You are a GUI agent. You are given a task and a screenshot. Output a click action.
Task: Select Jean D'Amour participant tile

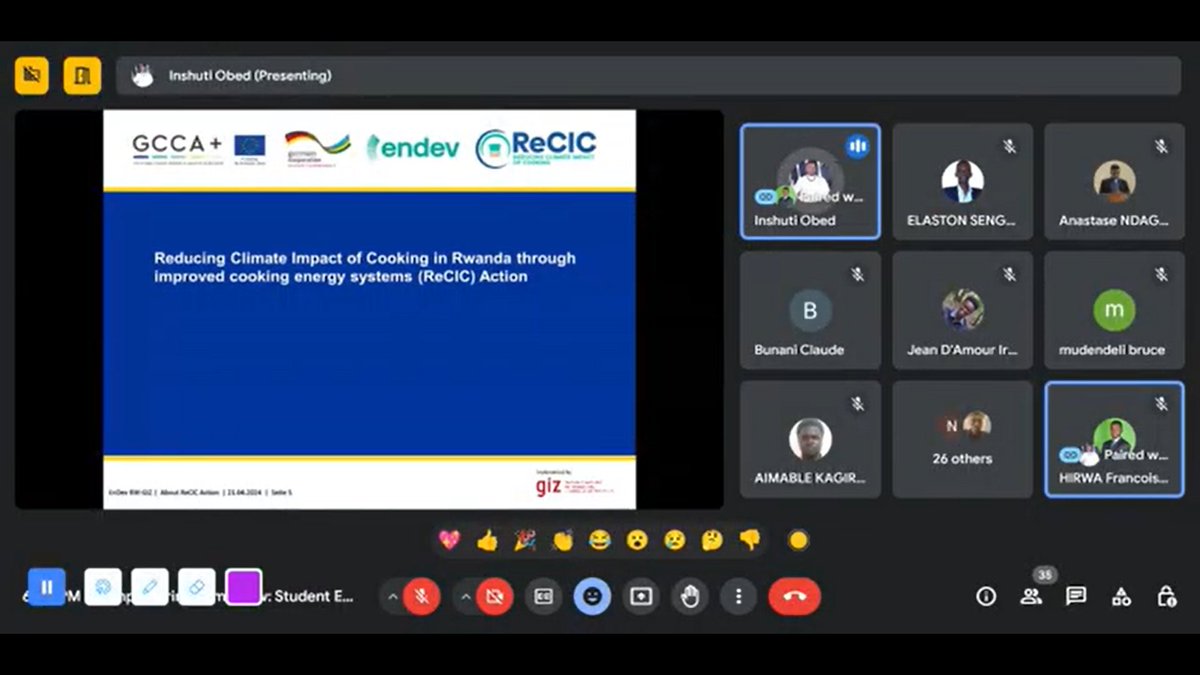tap(962, 310)
